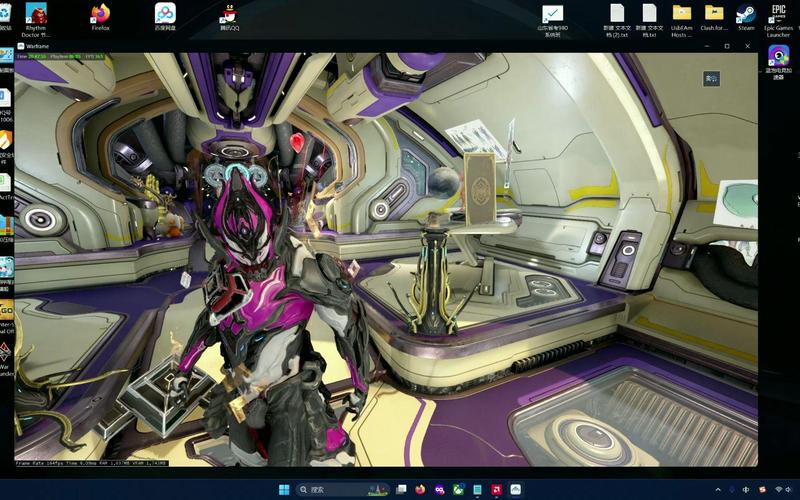The width and height of the screenshot is (800, 500).
Task: Switch to Warframe on the taskbar
Action: [515, 490]
